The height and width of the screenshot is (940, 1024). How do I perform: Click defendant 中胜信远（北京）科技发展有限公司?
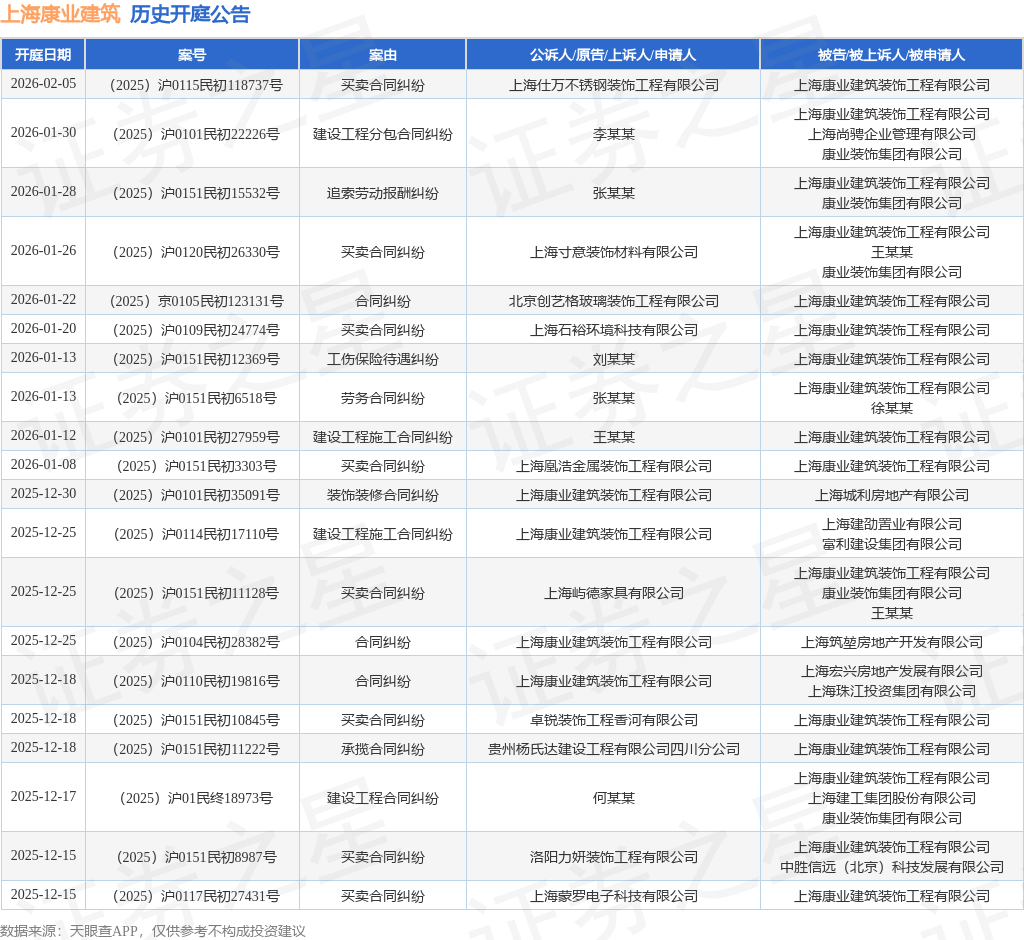coord(891,866)
